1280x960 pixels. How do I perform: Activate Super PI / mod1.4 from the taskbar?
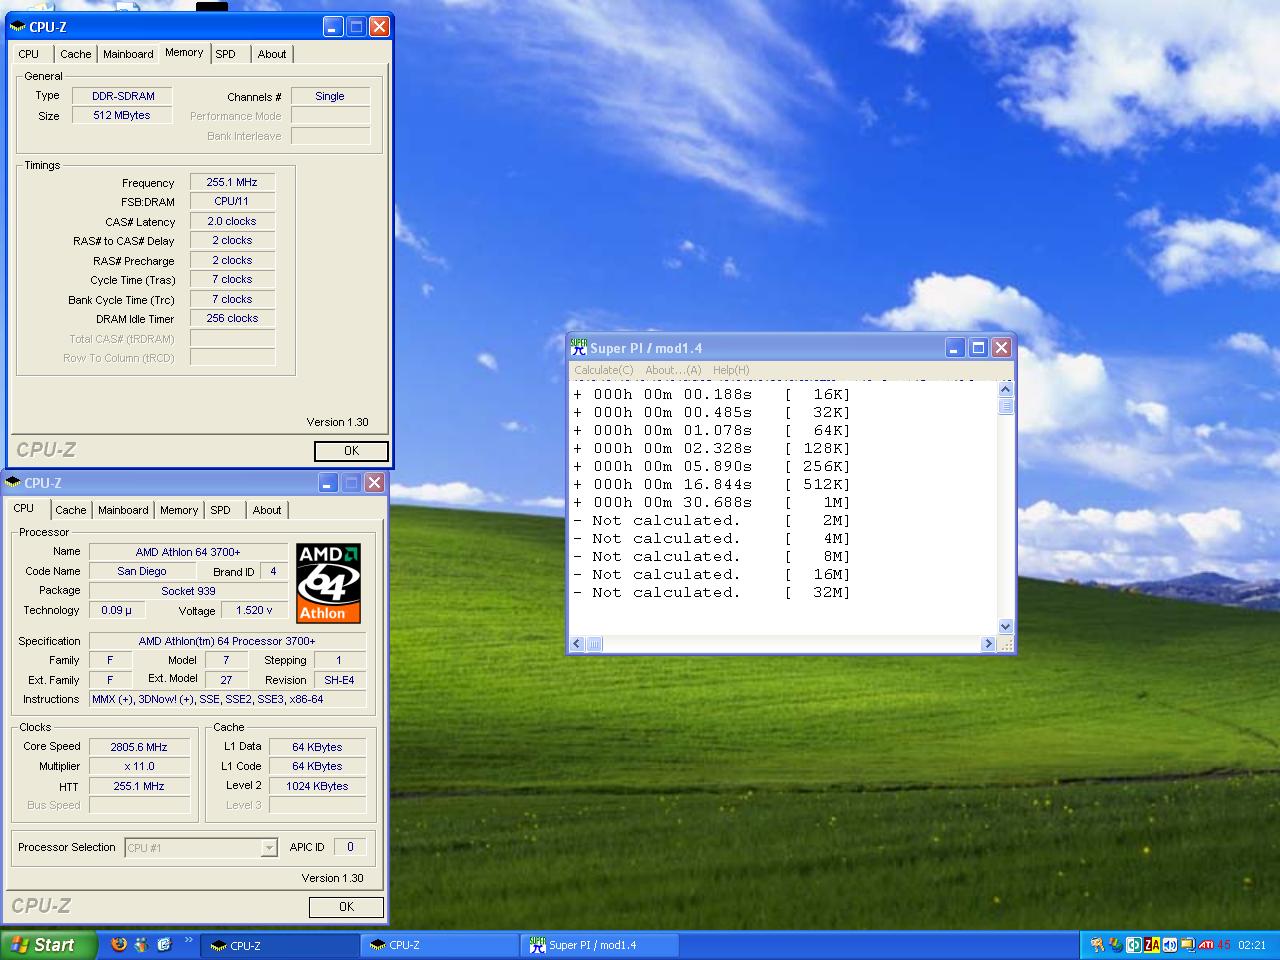tap(600, 945)
